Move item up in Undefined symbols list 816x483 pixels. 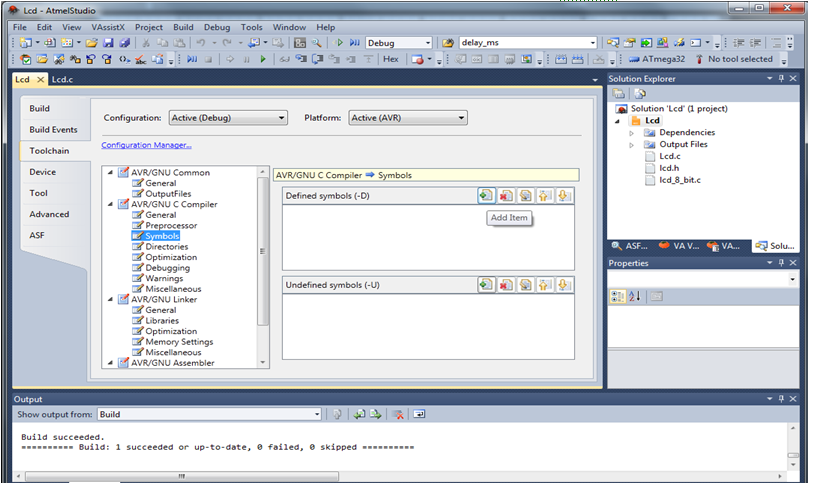pos(544,285)
